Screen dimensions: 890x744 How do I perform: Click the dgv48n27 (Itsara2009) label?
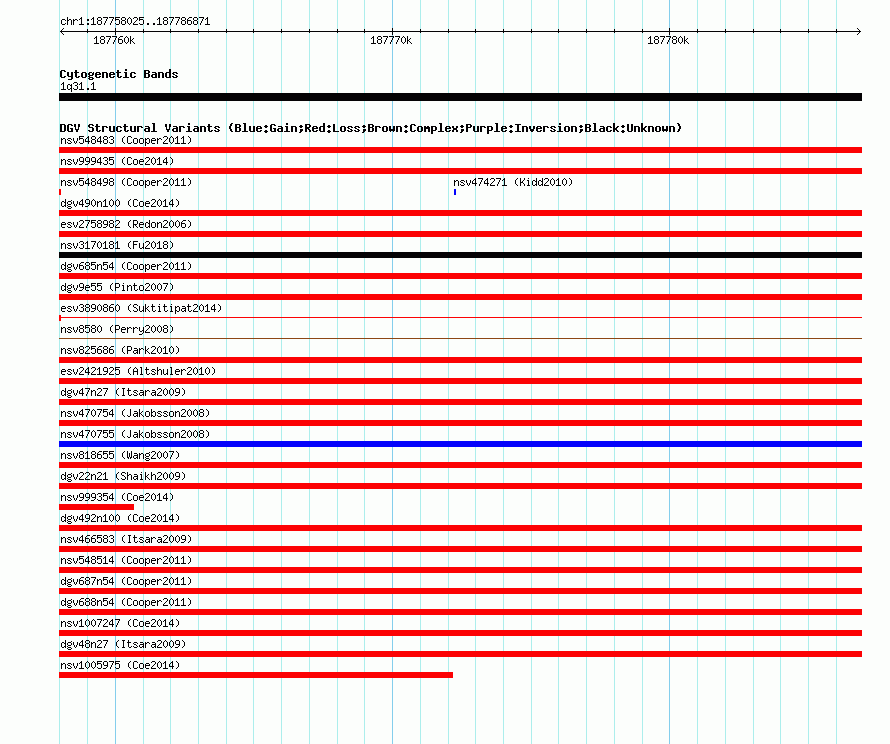(x=123, y=644)
